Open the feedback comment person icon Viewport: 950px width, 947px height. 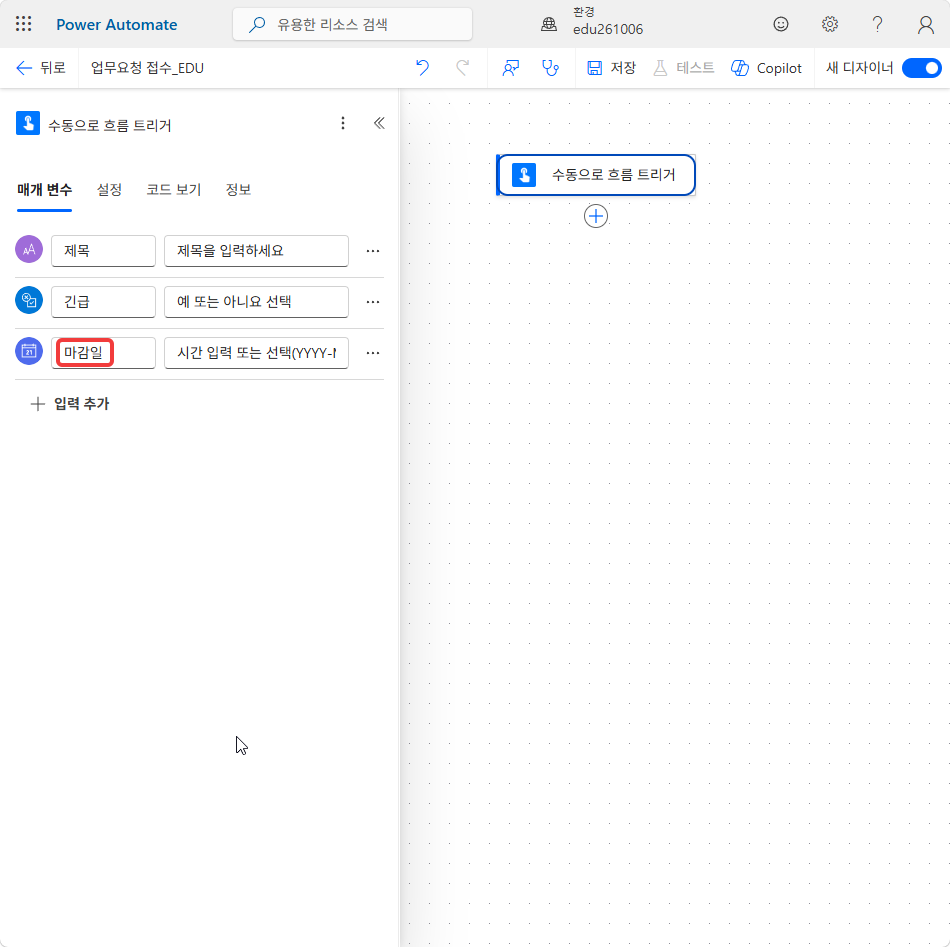pos(511,68)
